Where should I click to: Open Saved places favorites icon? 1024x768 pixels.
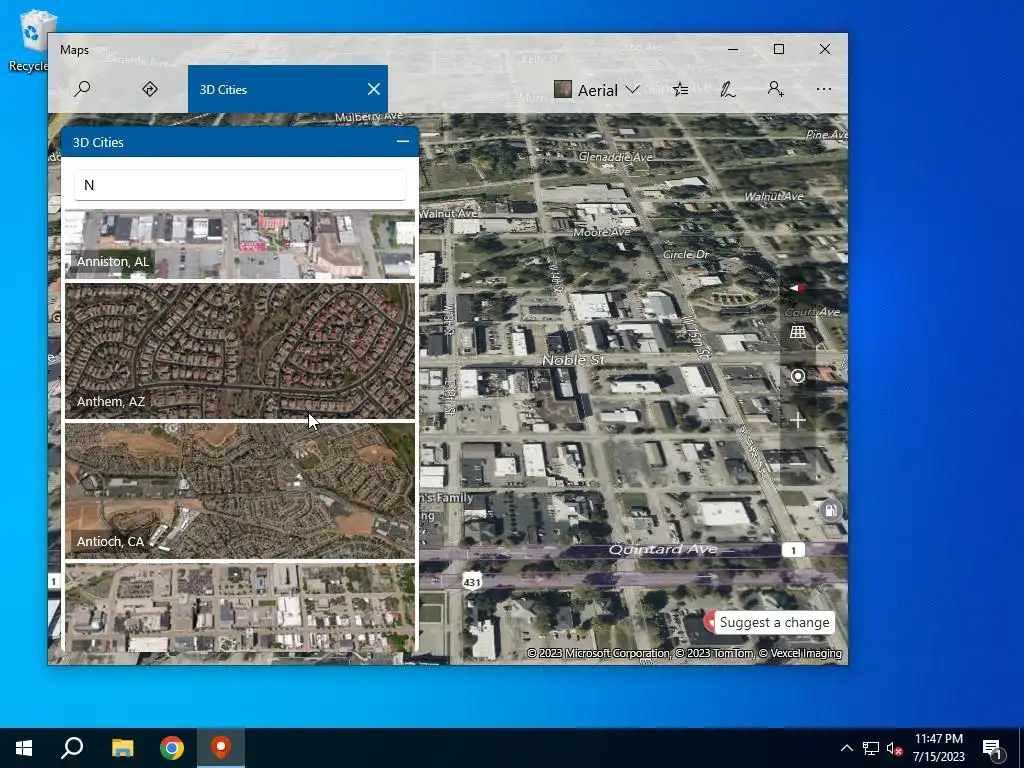(x=680, y=89)
